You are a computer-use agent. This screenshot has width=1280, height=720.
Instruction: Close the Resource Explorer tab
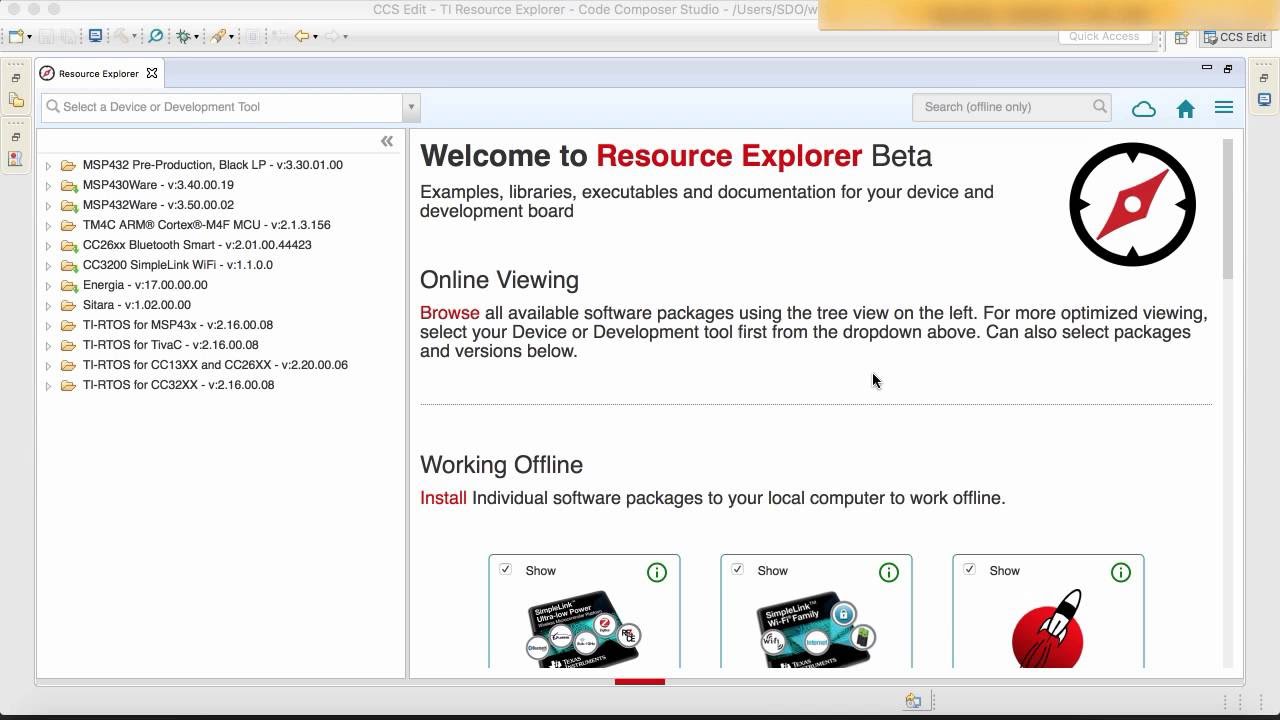(x=152, y=73)
